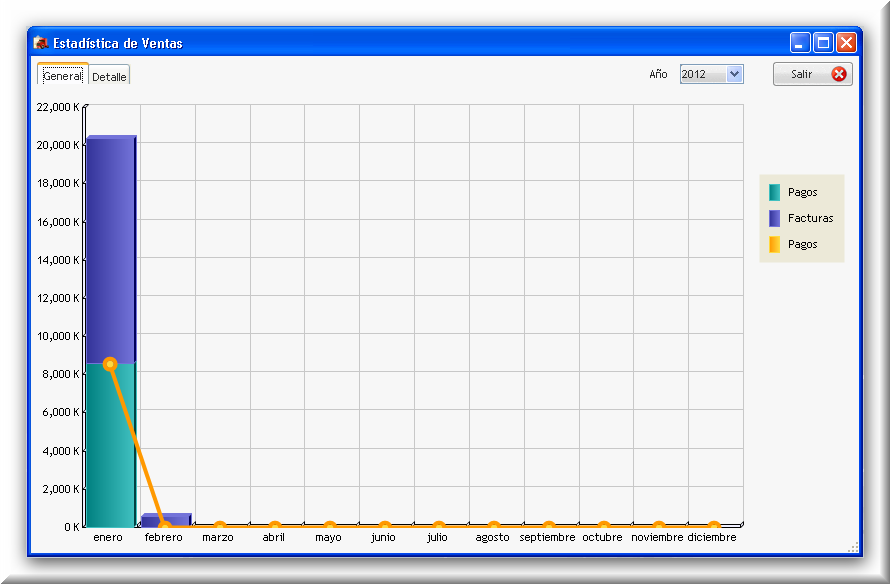Click the mayo axis label

coord(328,537)
